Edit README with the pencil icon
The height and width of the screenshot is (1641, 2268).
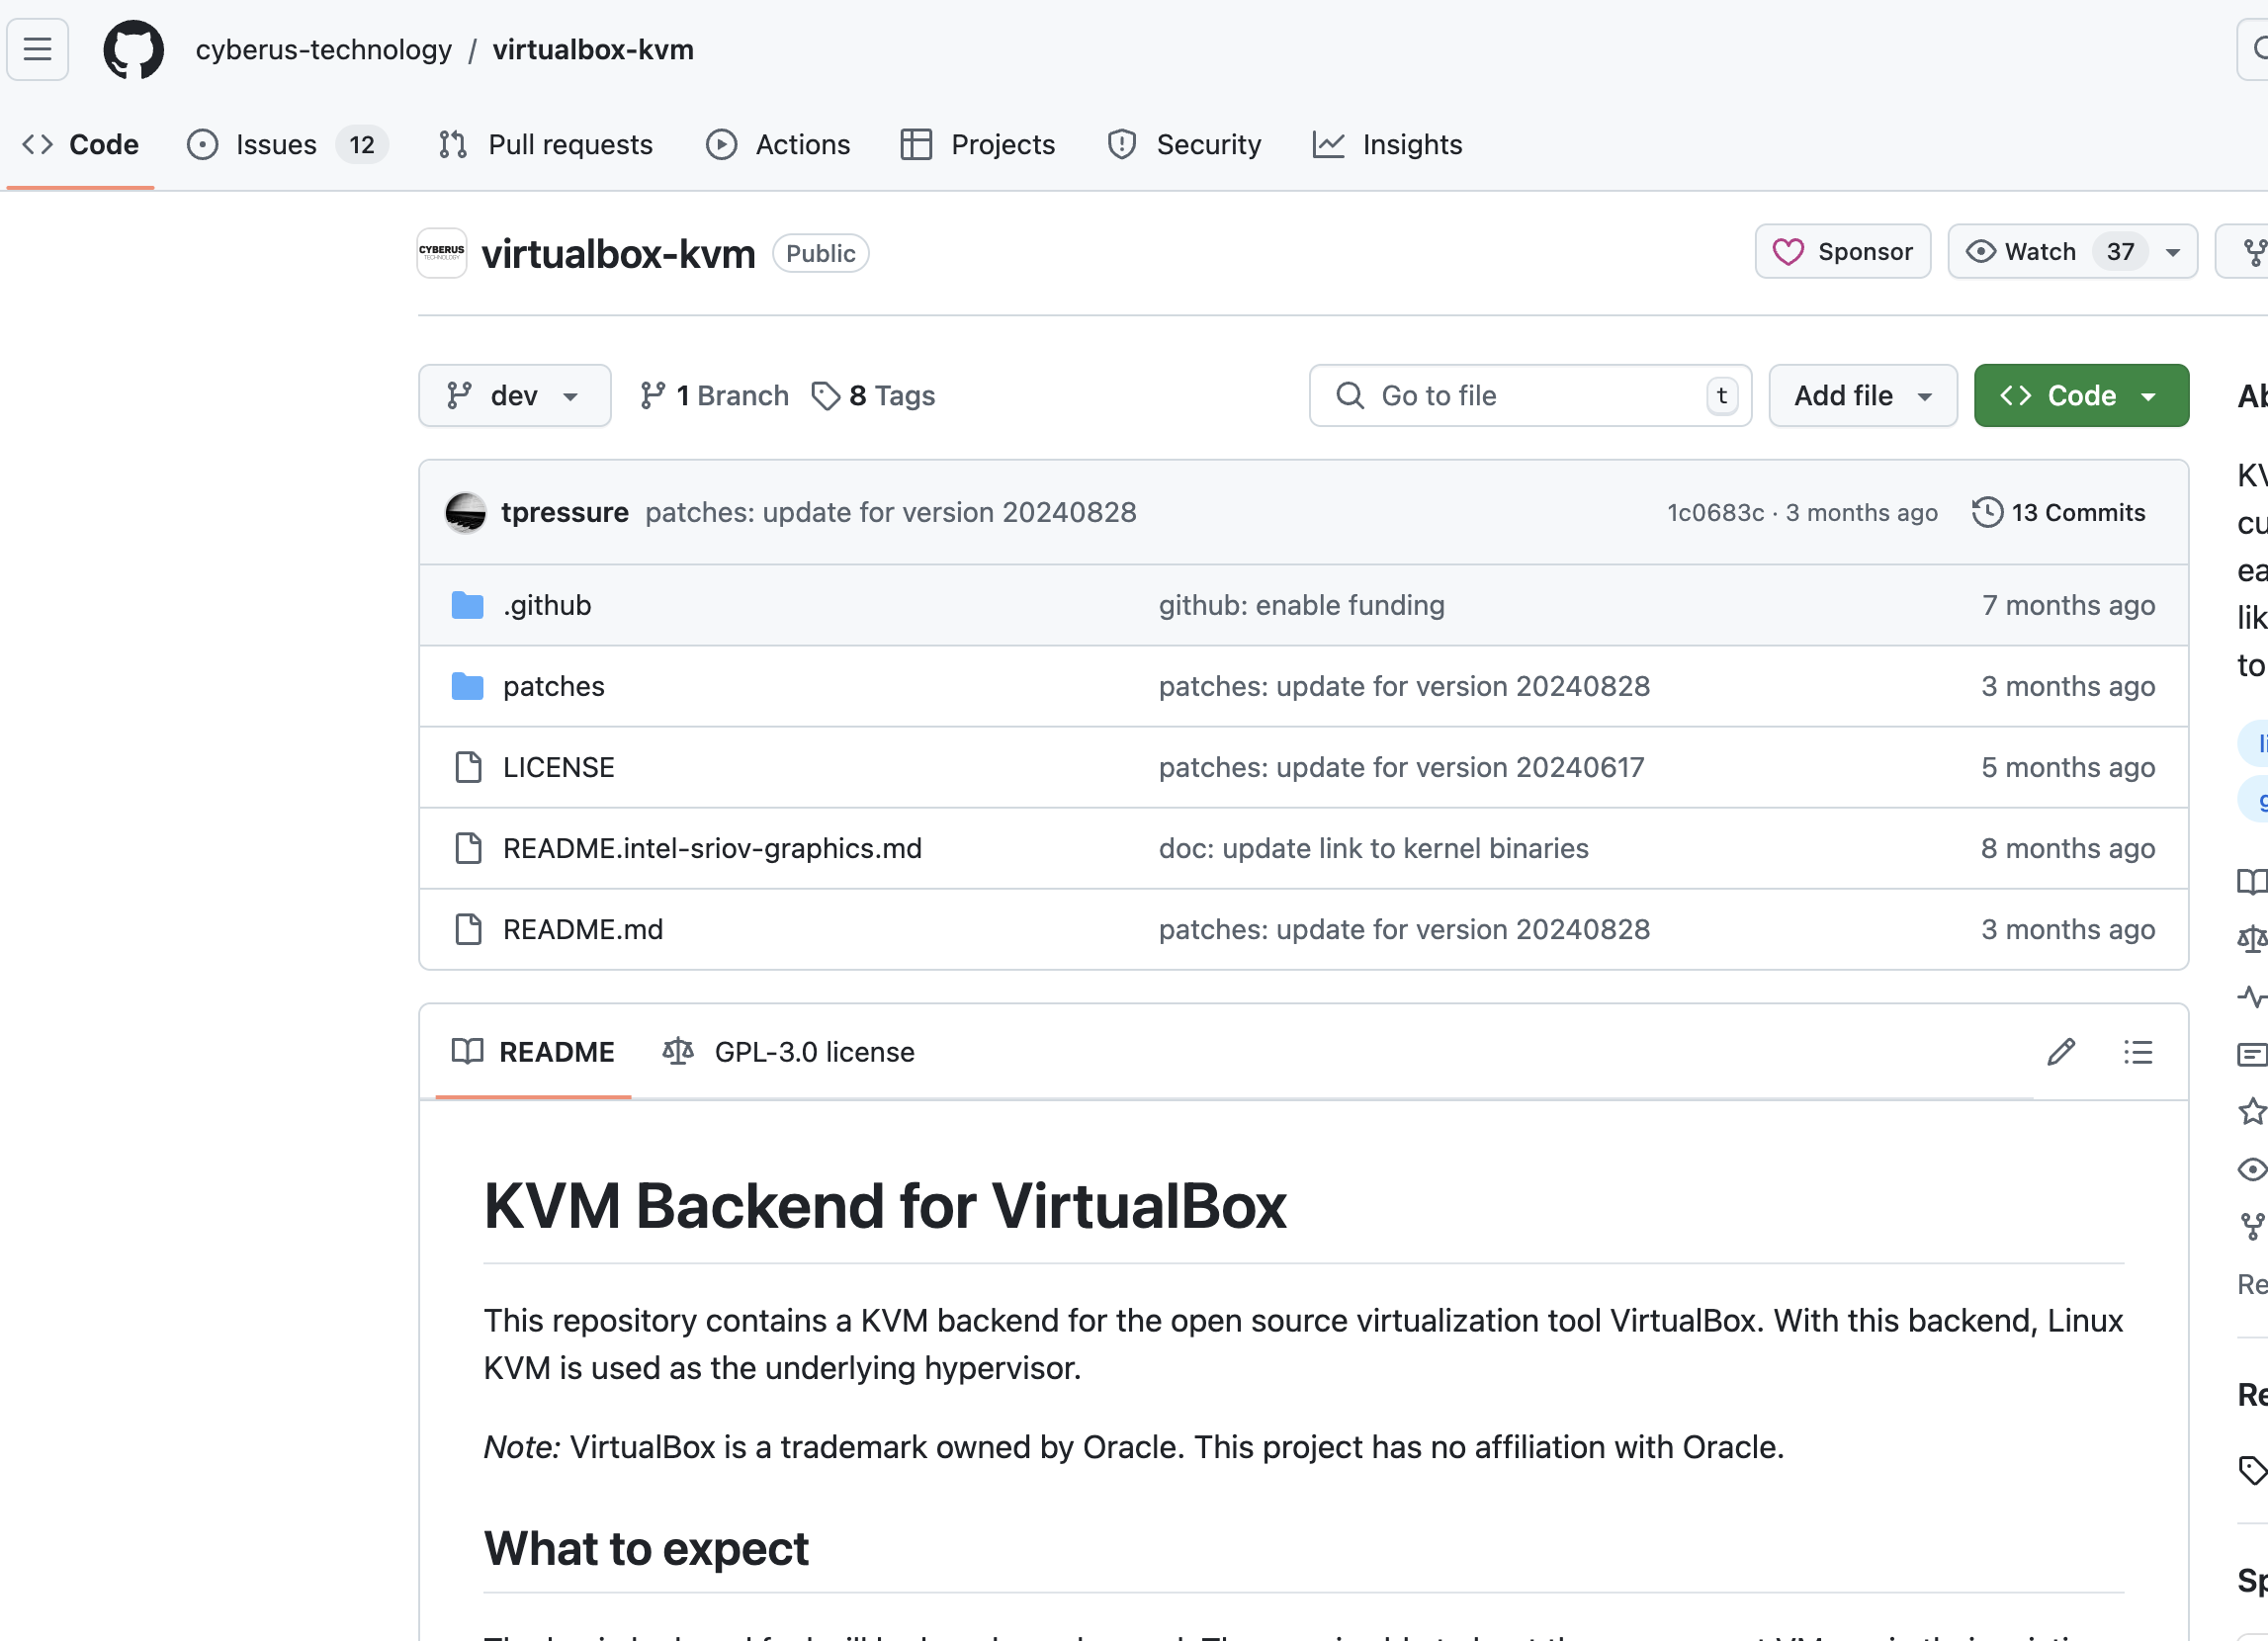click(2061, 1052)
